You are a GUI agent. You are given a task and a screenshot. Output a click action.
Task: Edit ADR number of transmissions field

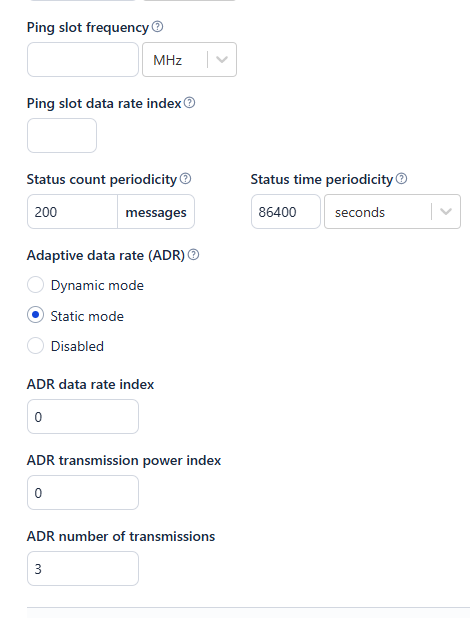click(83, 569)
